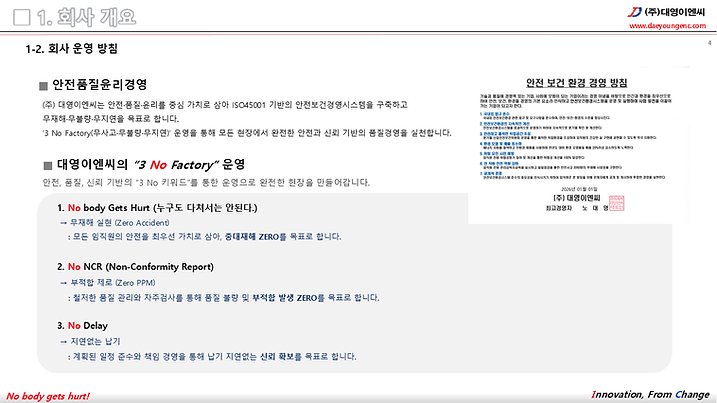This screenshot has height=403, width=717.
Task: Click the red company seal stamp
Action: [616, 203]
